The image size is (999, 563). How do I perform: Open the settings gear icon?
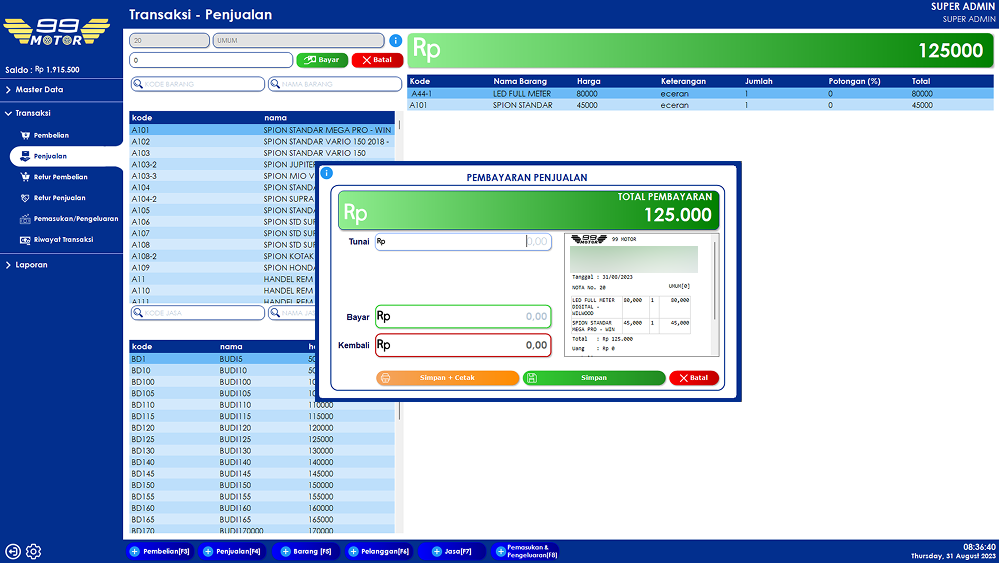pos(34,552)
